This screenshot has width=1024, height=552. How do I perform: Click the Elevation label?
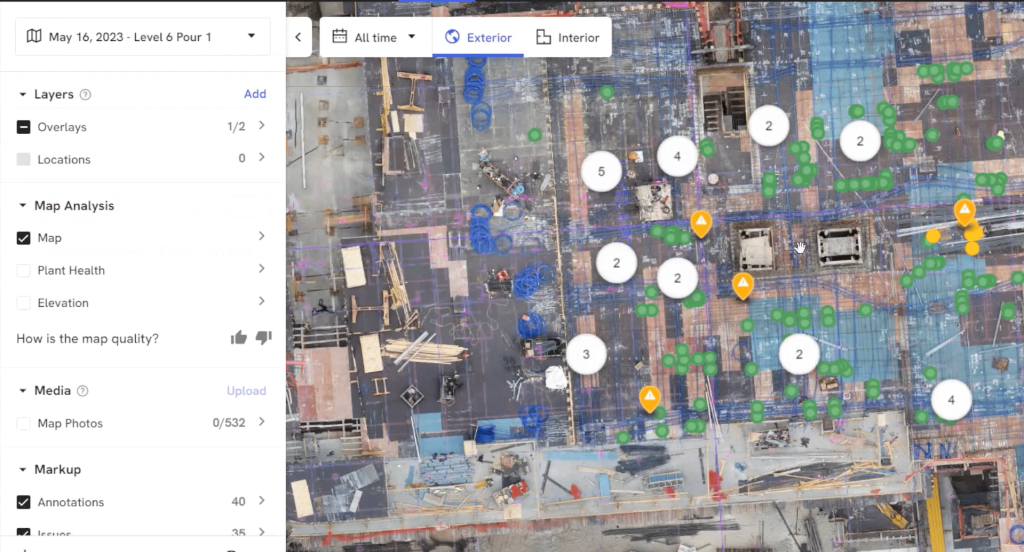pyautogui.click(x=63, y=303)
